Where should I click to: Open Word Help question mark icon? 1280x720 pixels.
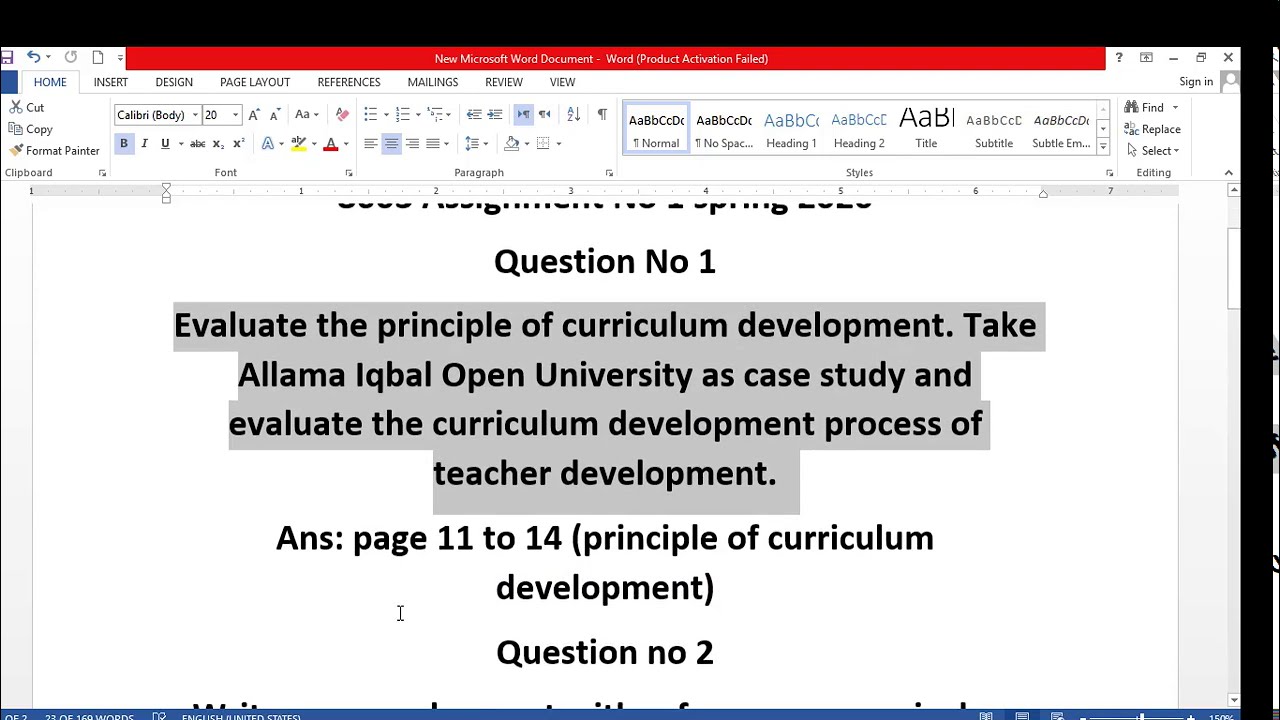[1119, 58]
